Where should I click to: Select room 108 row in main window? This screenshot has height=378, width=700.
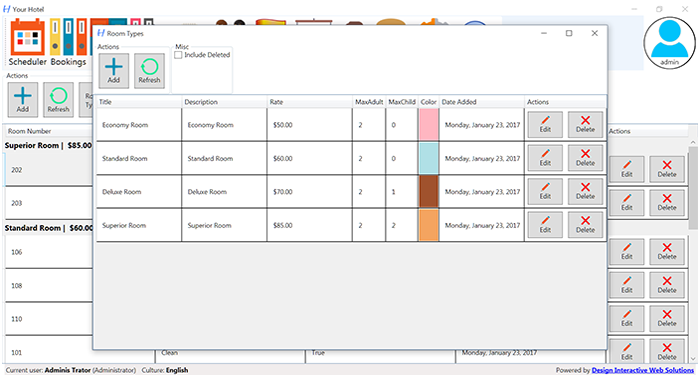49,285
